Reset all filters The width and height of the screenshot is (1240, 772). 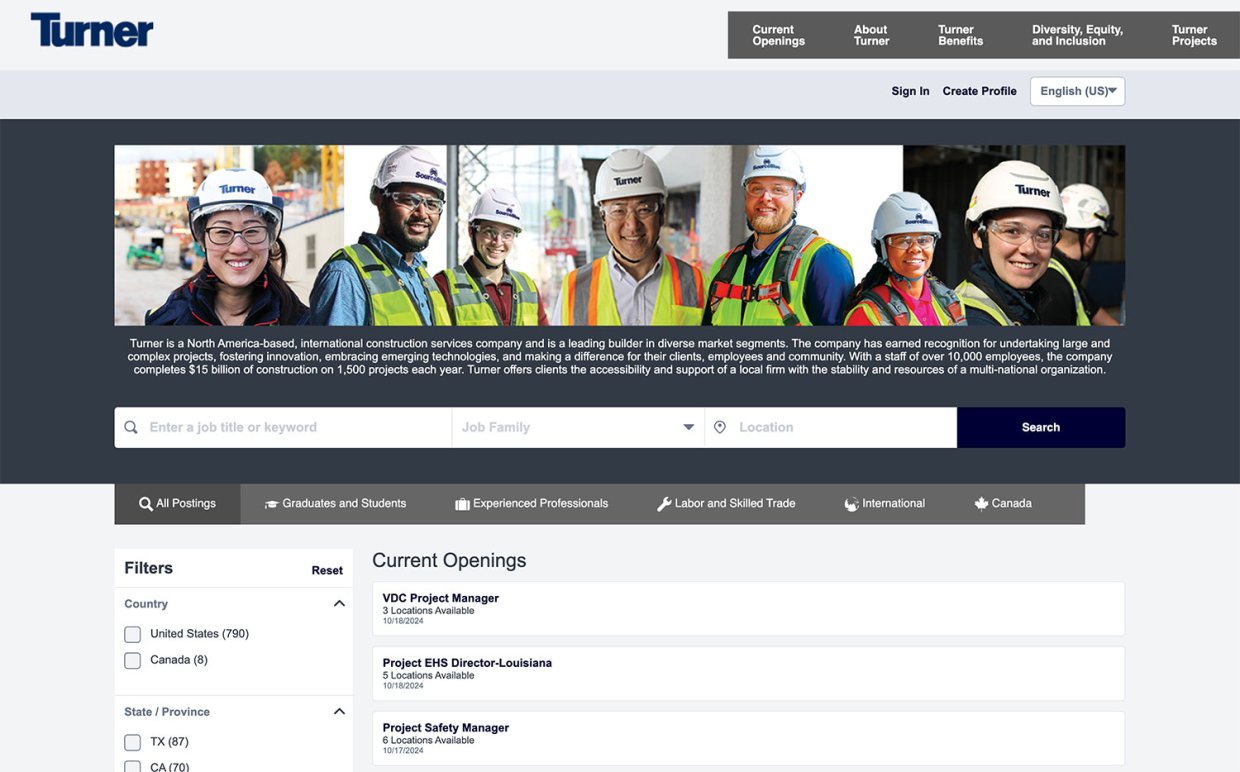click(x=327, y=570)
